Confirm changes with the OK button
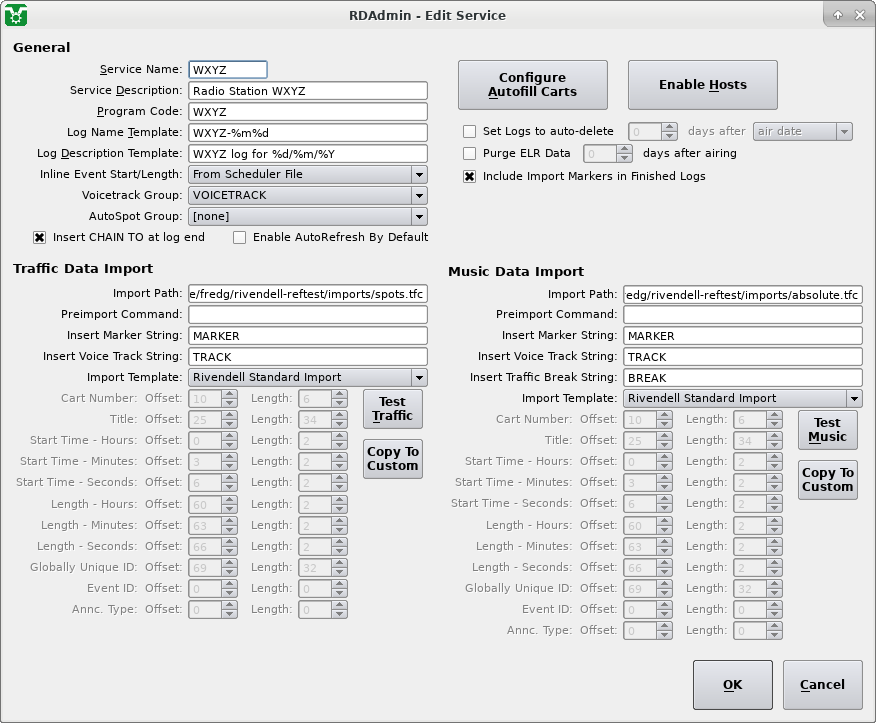 pyautogui.click(x=733, y=685)
